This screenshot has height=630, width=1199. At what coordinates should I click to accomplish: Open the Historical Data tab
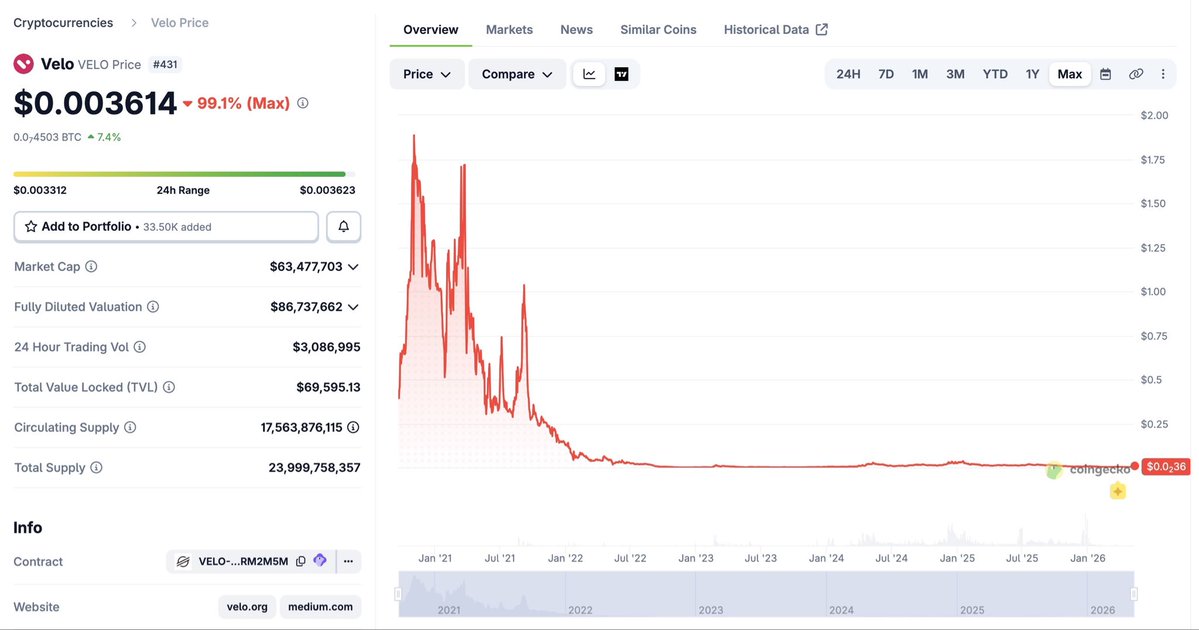pos(775,30)
